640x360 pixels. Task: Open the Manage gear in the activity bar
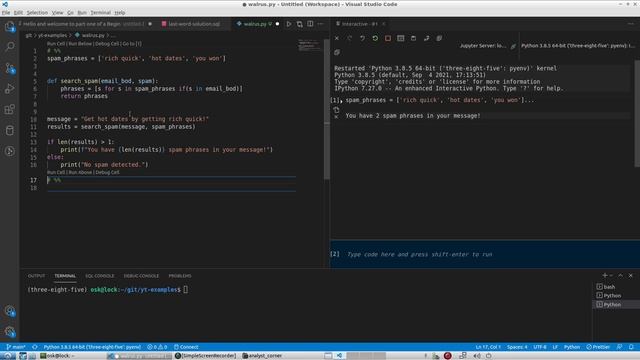click(x=9, y=332)
